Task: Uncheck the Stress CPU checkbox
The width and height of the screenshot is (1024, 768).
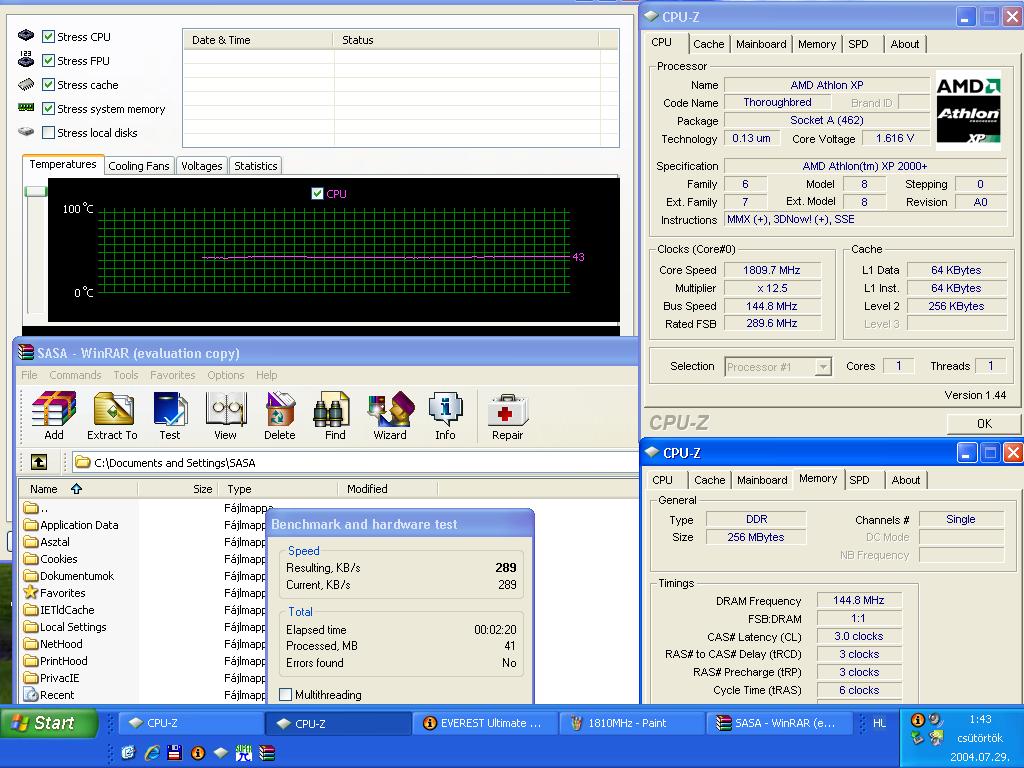Action: point(48,37)
